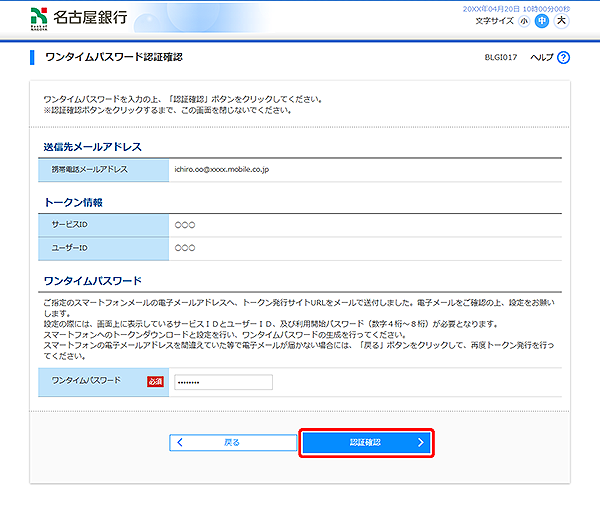
Task: Click the red 必須 required badge
Action: (x=155, y=381)
